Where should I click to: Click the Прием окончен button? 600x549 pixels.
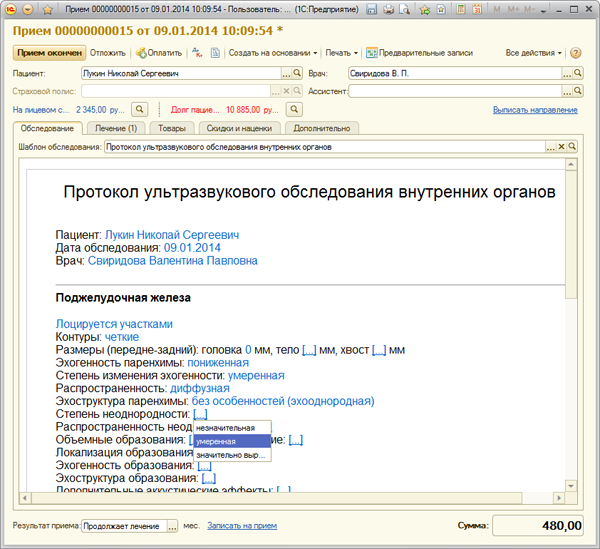[49, 53]
